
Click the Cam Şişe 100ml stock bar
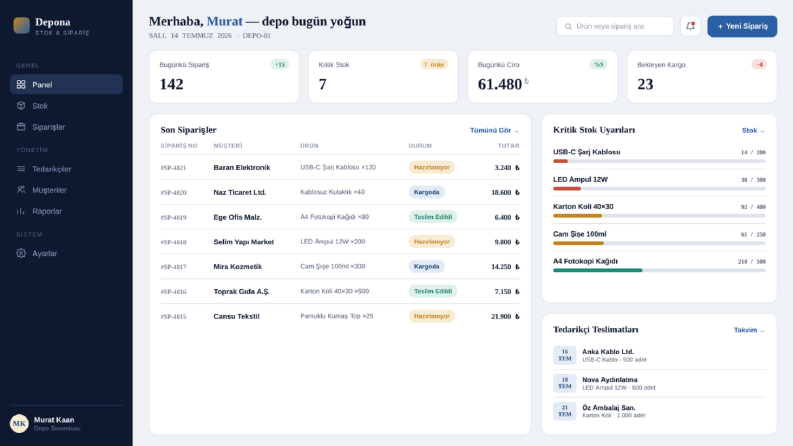tap(659, 243)
